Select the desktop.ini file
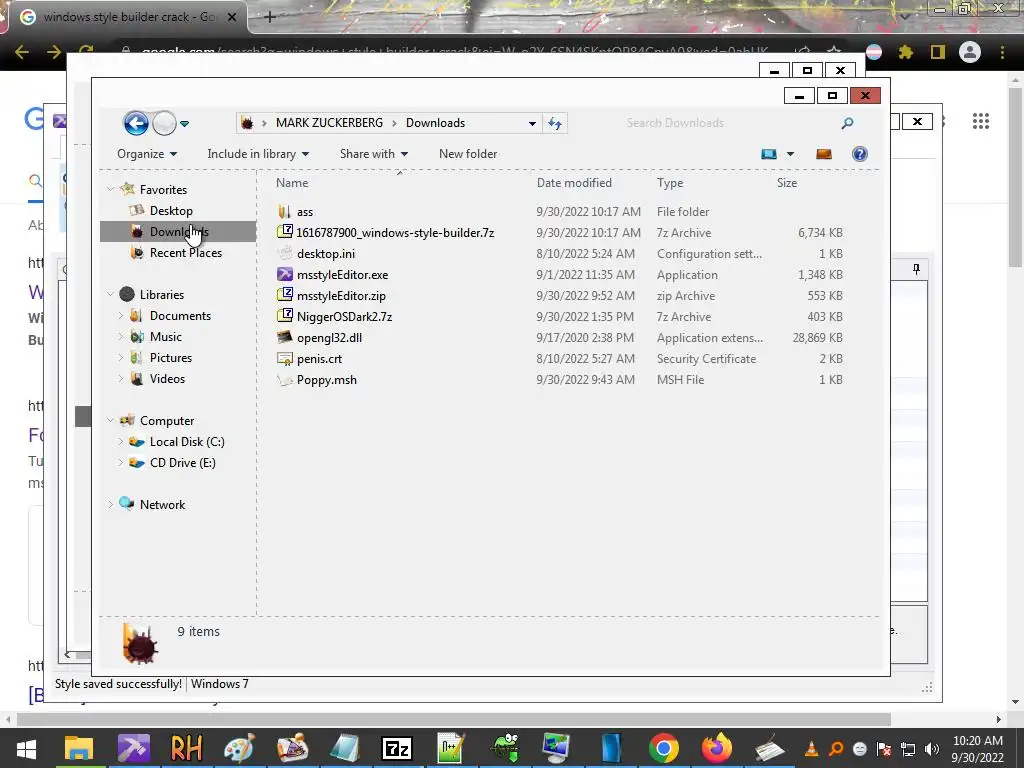Screen dimensions: 1024x768 click(x=326, y=253)
